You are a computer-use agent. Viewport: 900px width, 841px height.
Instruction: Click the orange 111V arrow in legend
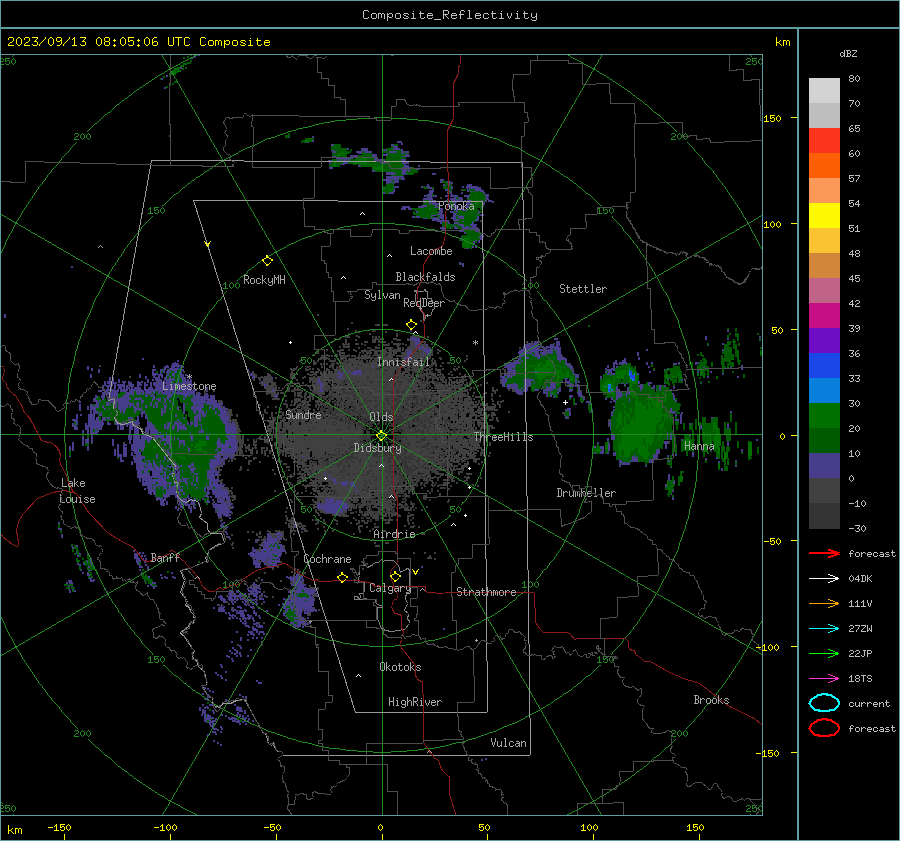[824, 603]
